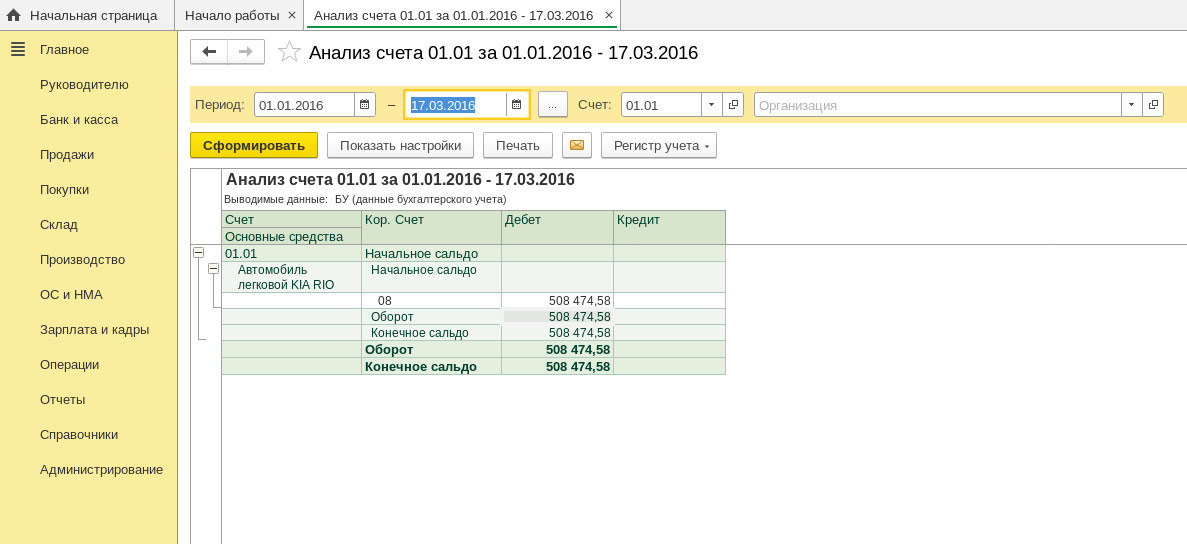Go back with the left arrow button
The image size is (1187, 544).
coord(208,51)
